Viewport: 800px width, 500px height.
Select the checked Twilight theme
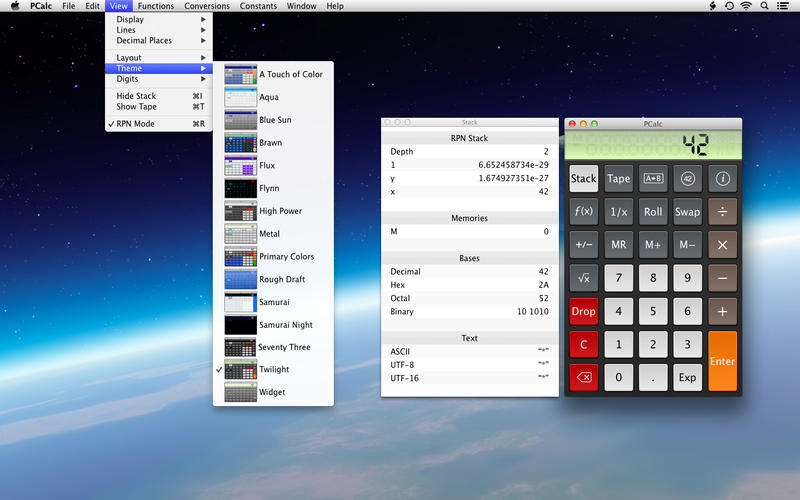point(274,370)
